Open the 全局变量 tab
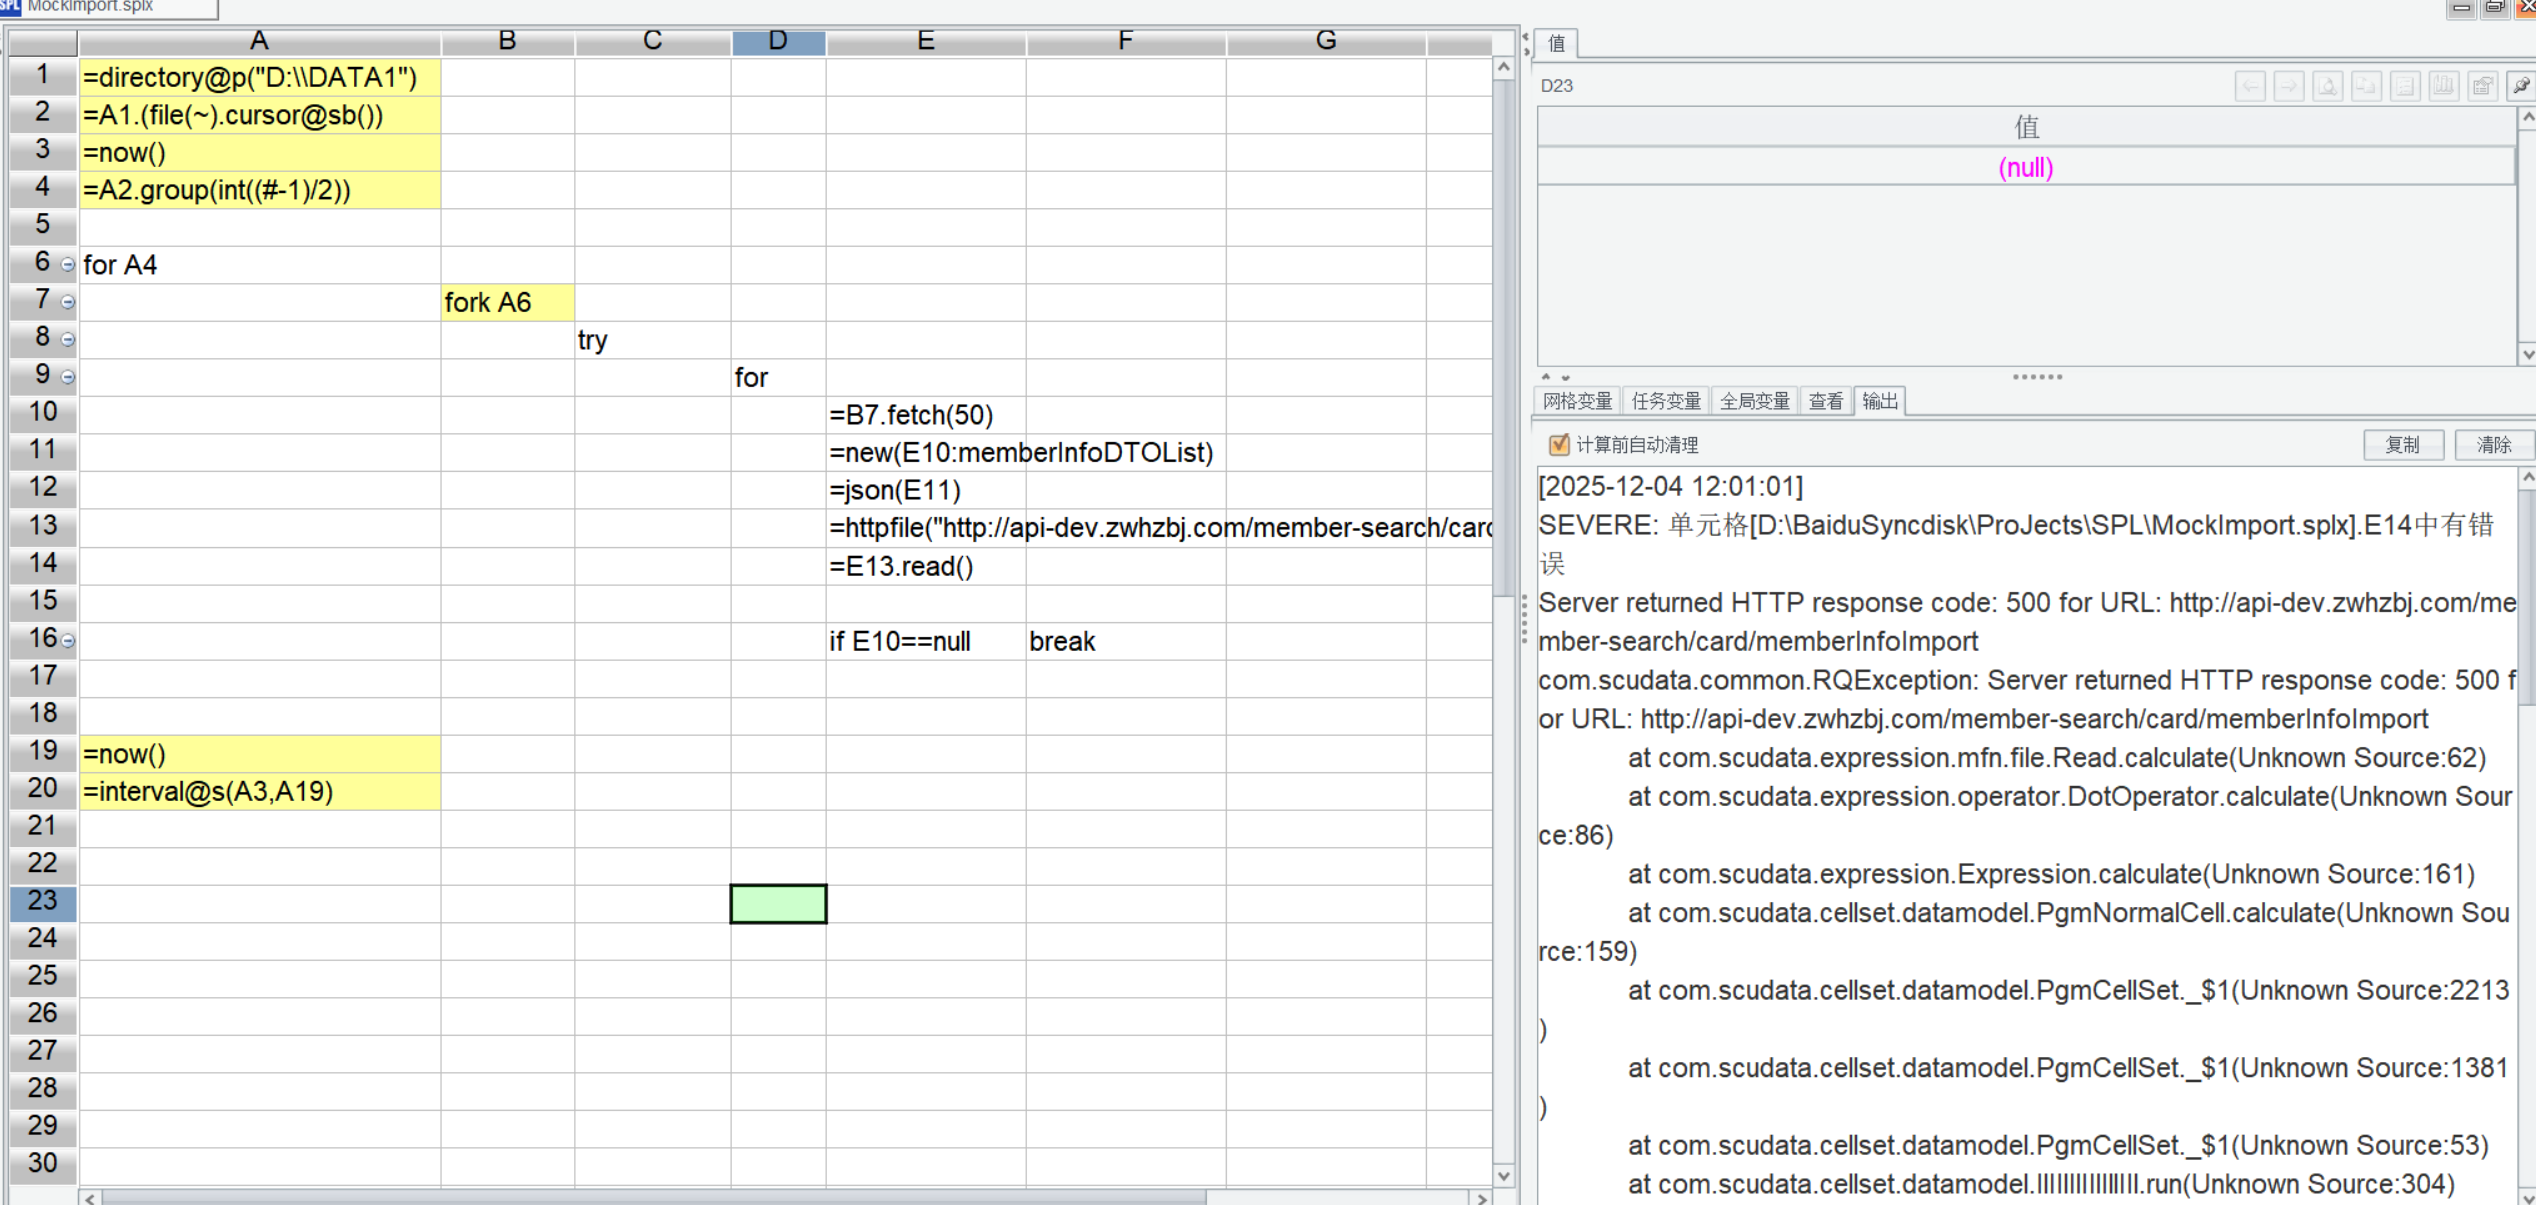 (x=1754, y=402)
